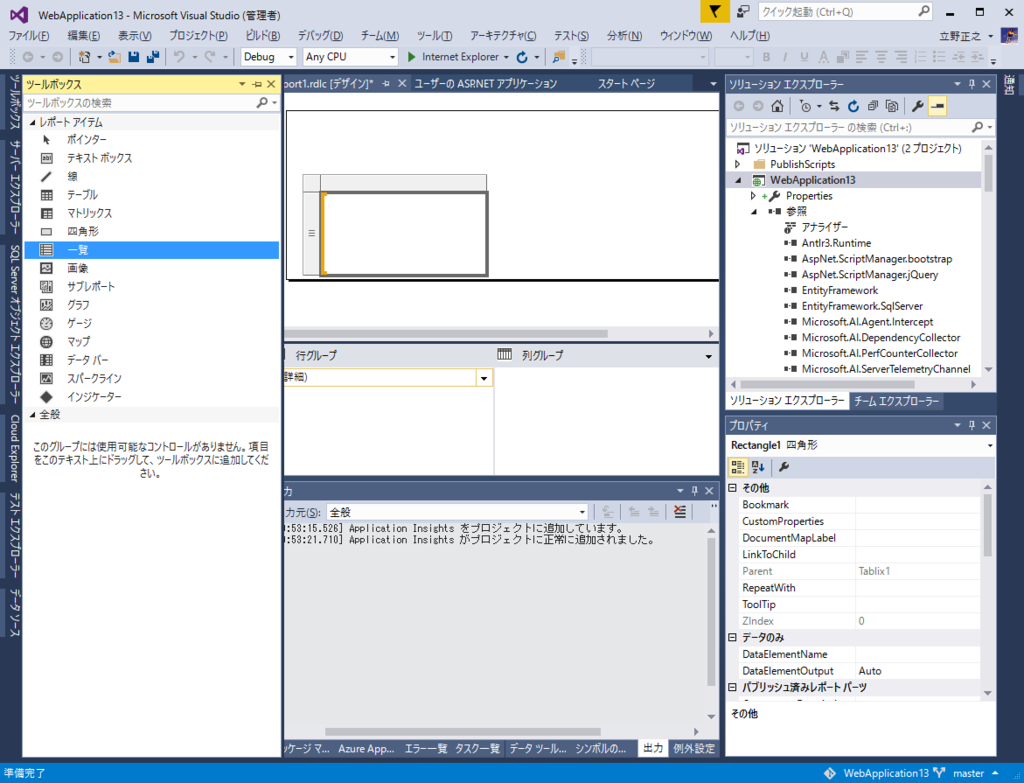This screenshot has width=1024, height=783.
Task: Collapse the その他 property category
Action: [732, 488]
